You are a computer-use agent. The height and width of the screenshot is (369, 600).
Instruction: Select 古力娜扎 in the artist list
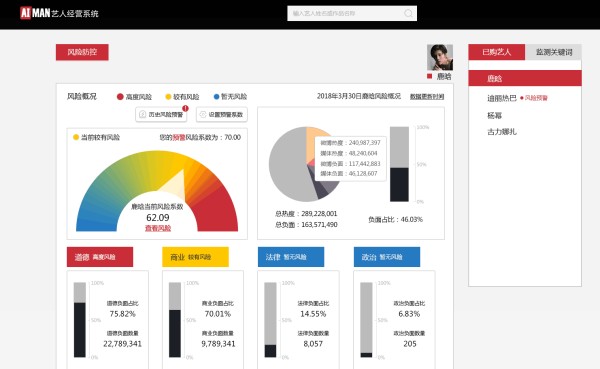(x=502, y=132)
